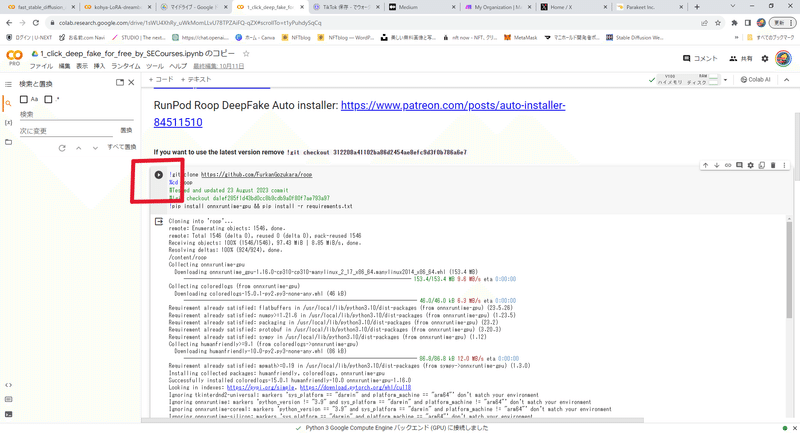Viewport: 800px width, 433px height.
Task: Click the 検索 search input field
Action: 77,115
